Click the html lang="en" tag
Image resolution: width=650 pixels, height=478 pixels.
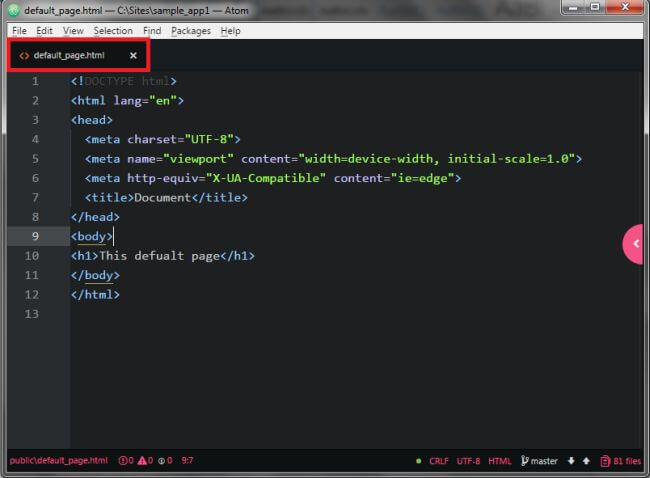pyautogui.click(x=127, y=101)
